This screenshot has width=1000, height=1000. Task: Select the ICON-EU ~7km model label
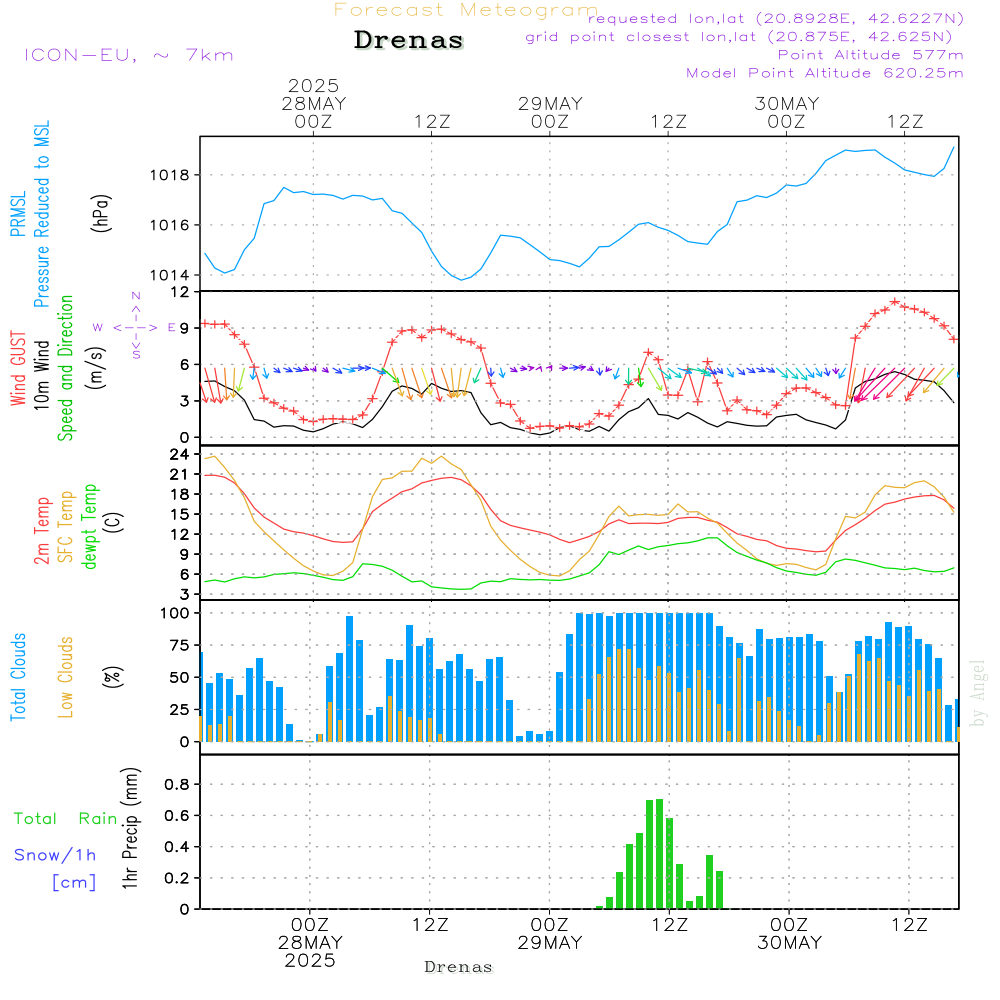(128, 55)
